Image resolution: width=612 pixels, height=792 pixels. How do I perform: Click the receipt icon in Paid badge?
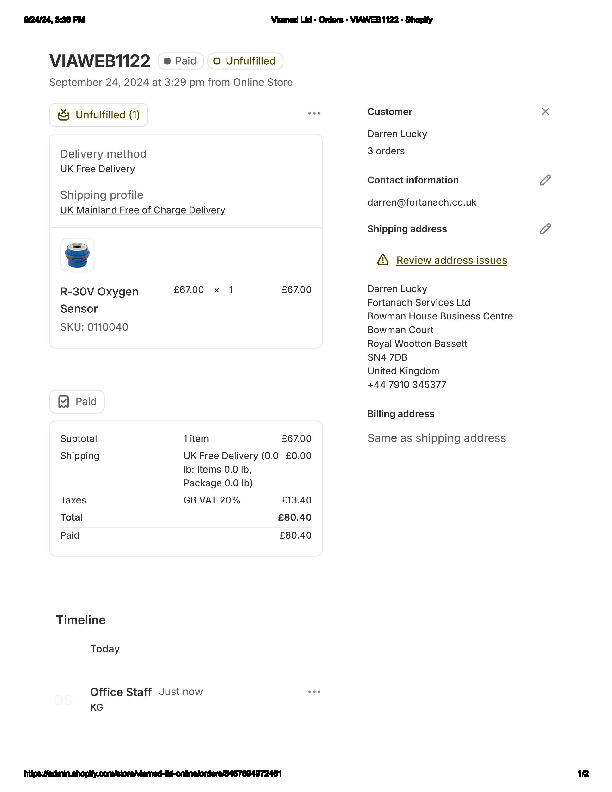(x=63, y=402)
